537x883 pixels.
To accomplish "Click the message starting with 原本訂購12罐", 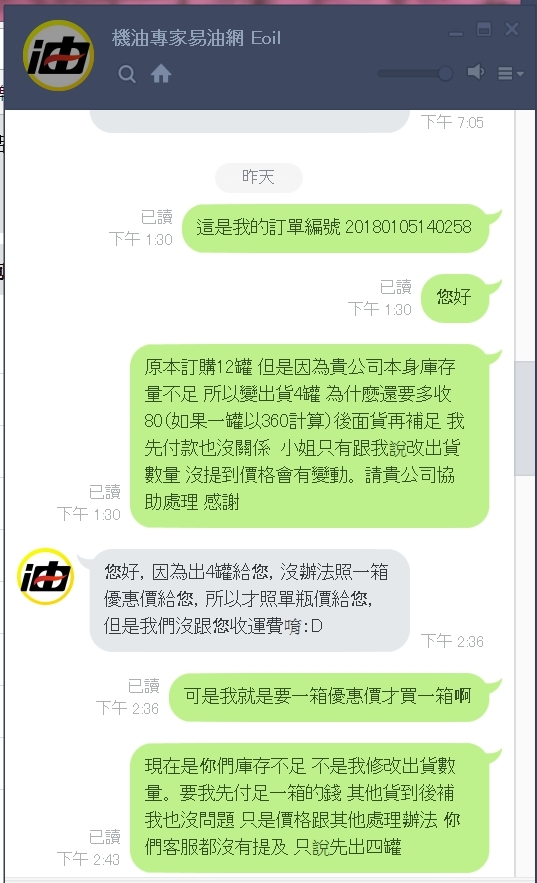I will click(x=309, y=435).
